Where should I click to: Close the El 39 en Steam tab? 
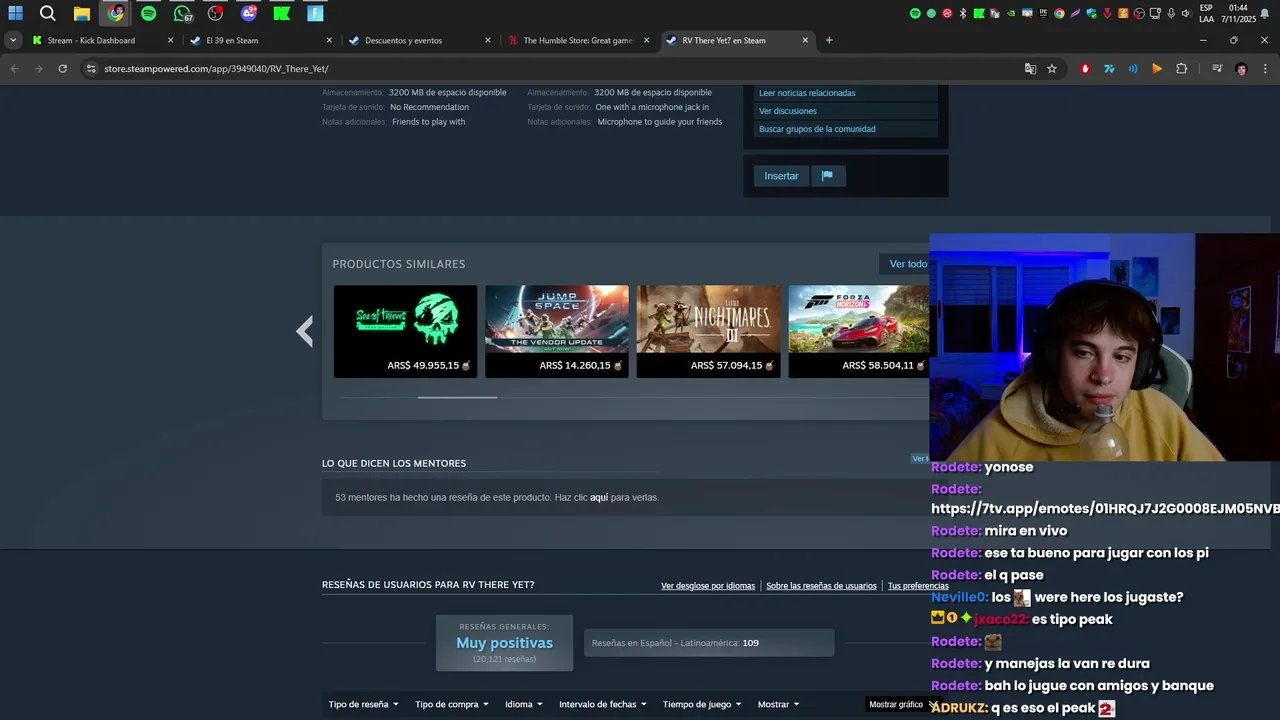click(x=329, y=40)
